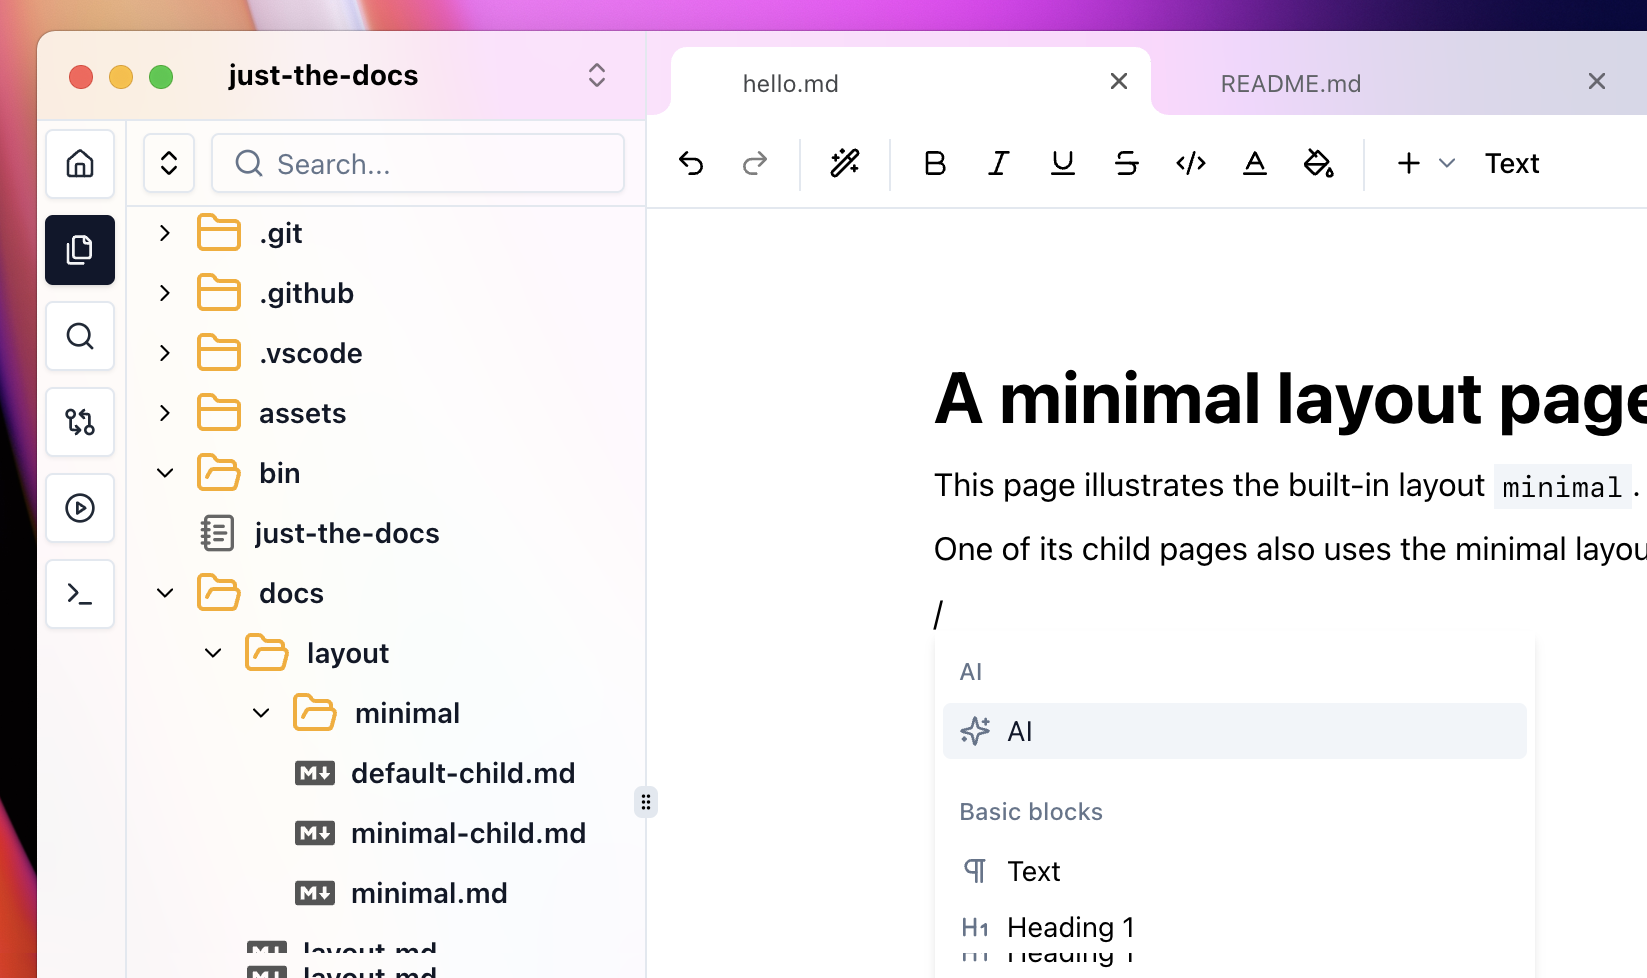Screen dimensions: 1647x978
Task: Choose Heading 1 in slash menu
Action: point(1234,927)
